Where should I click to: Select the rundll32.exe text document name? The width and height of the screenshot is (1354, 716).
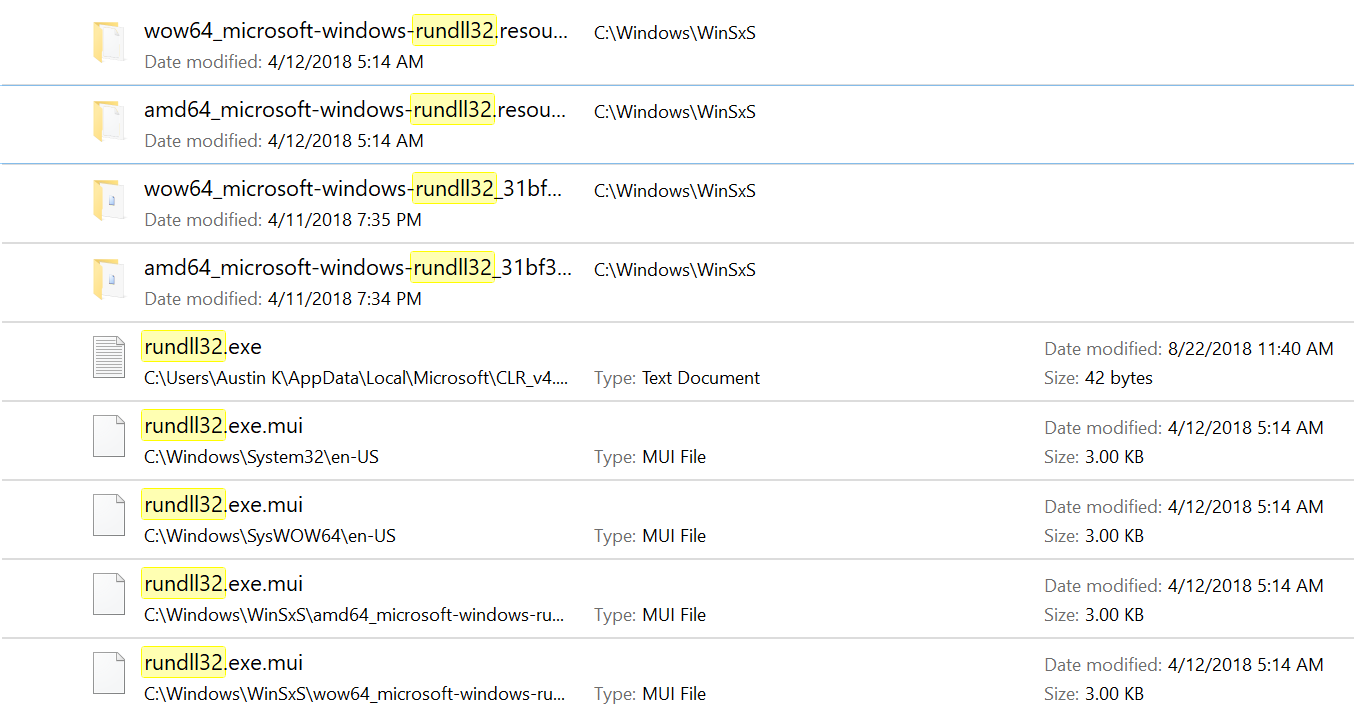203,347
